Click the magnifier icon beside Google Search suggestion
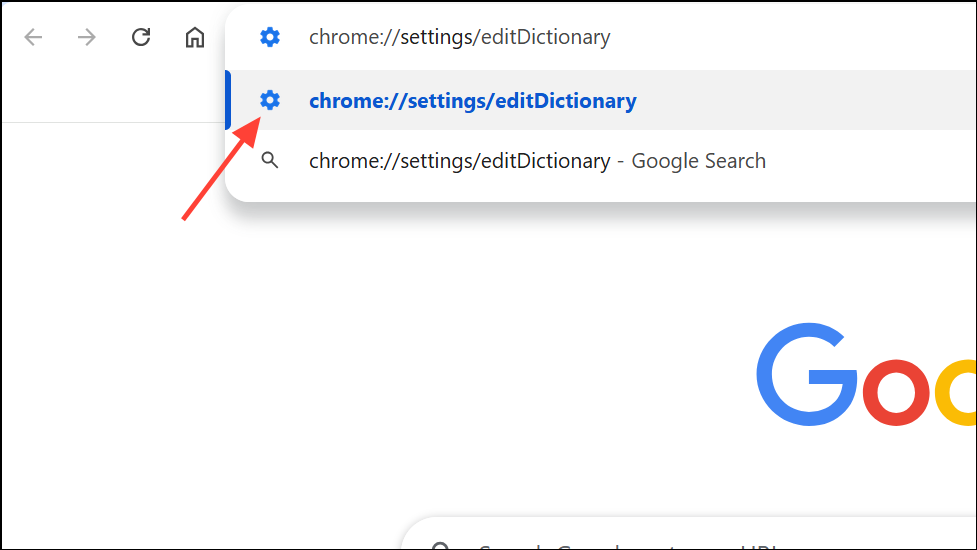Image resolution: width=977 pixels, height=550 pixels. tap(270, 160)
